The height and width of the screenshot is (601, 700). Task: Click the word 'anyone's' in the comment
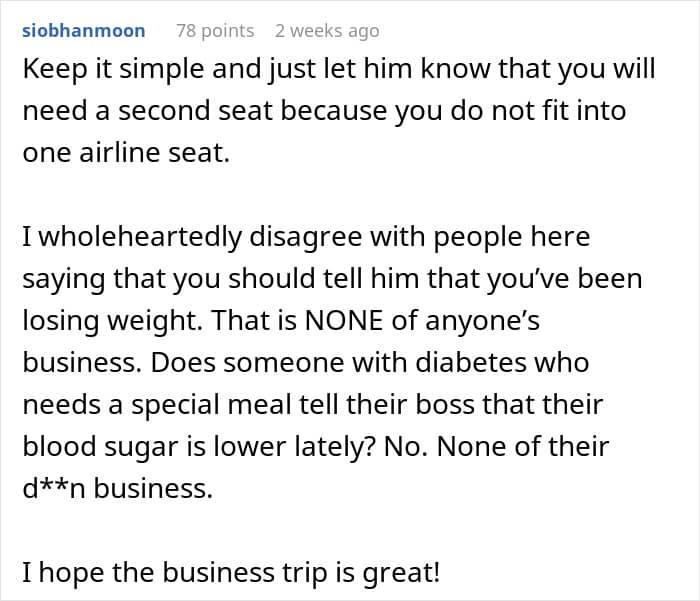tap(483, 321)
